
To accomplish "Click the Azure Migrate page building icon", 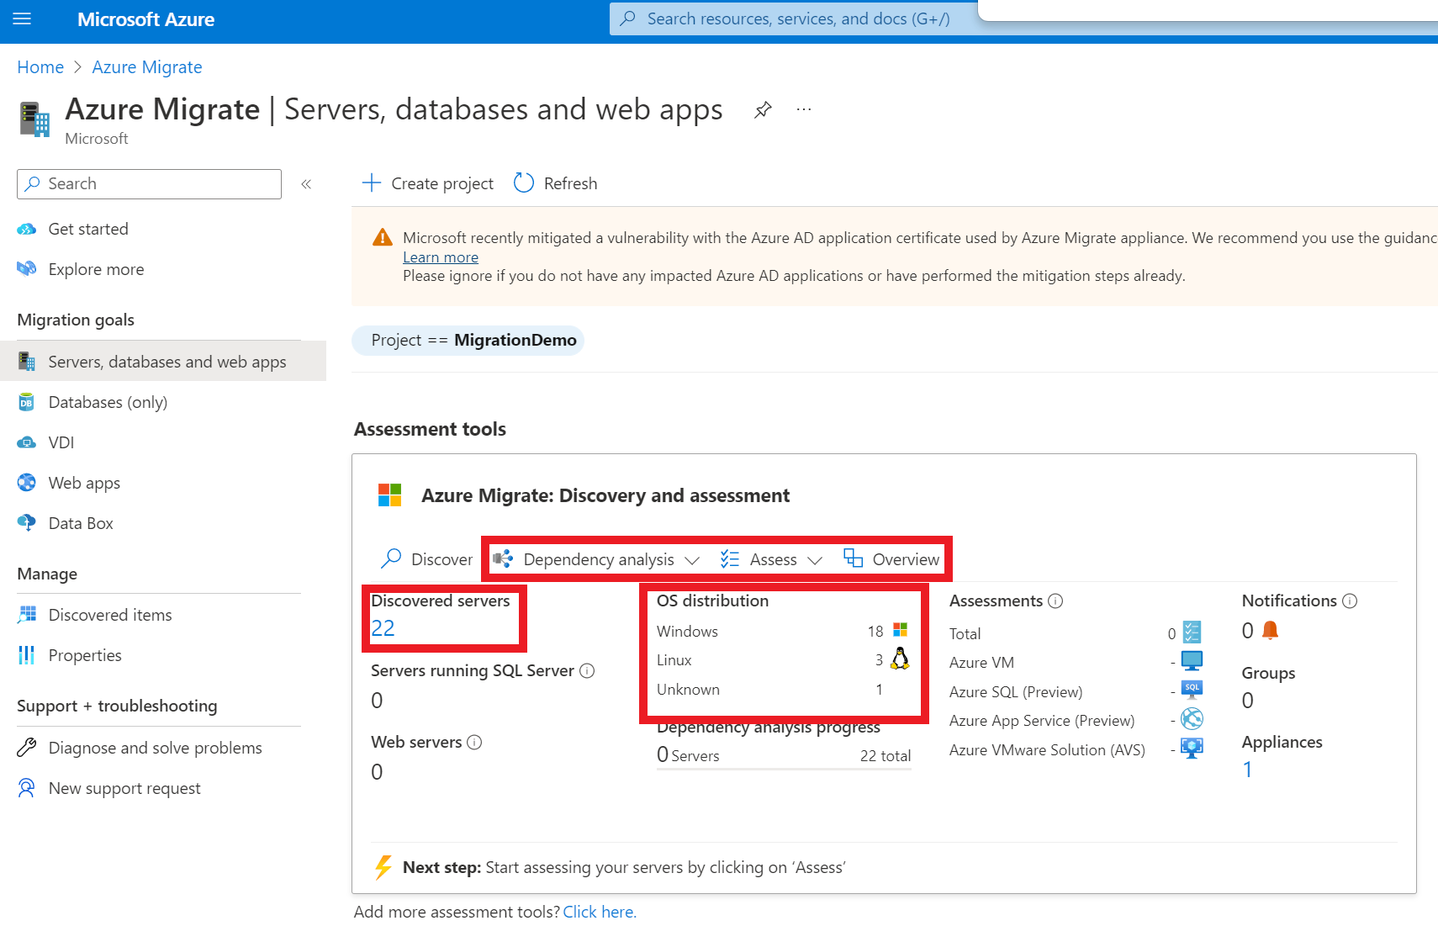I will pos(34,118).
